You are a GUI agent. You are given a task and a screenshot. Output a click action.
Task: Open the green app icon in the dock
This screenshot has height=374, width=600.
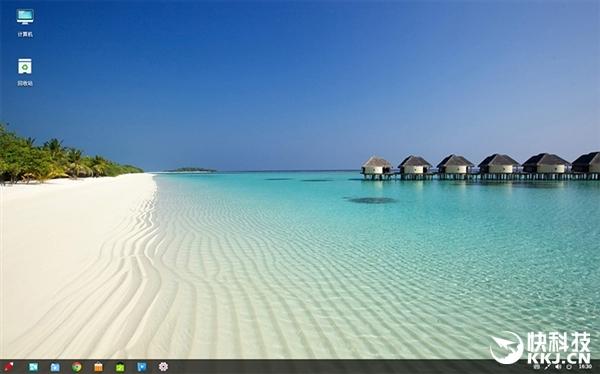click(120, 367)
